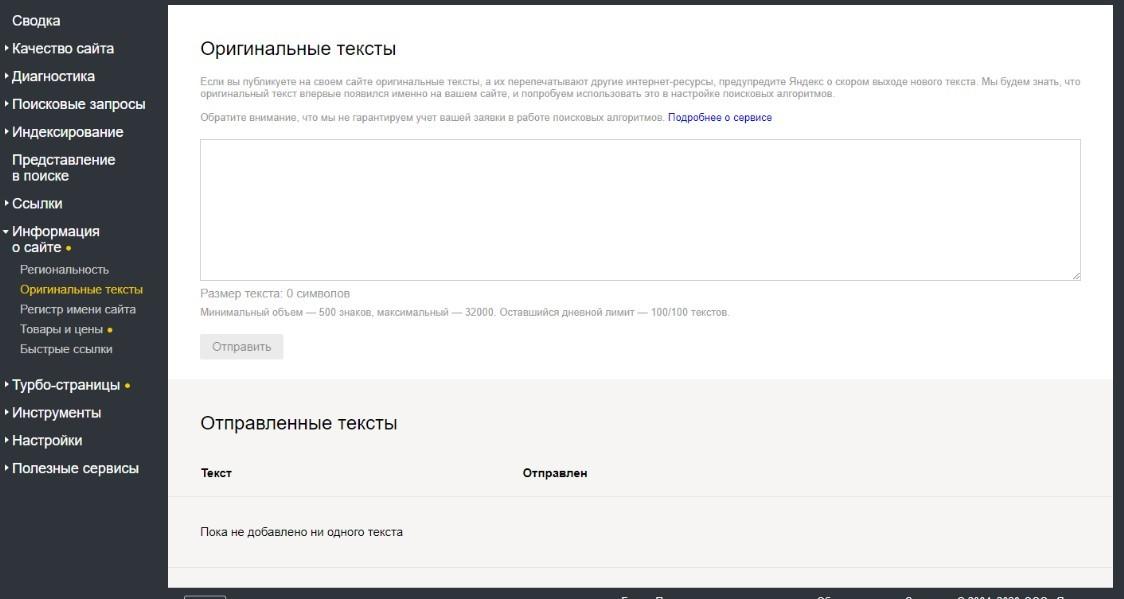Follow the Подробнее о сервисе link
1124x599 pixels.
click(x=720, y=118)
